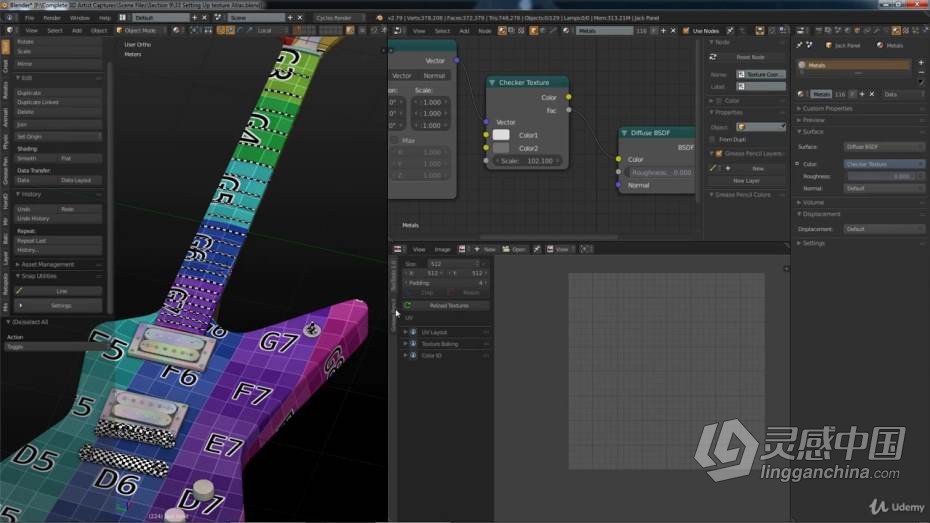Click the Delete button in tool shelf
This screenshot has width=930, height=523.
58,111
